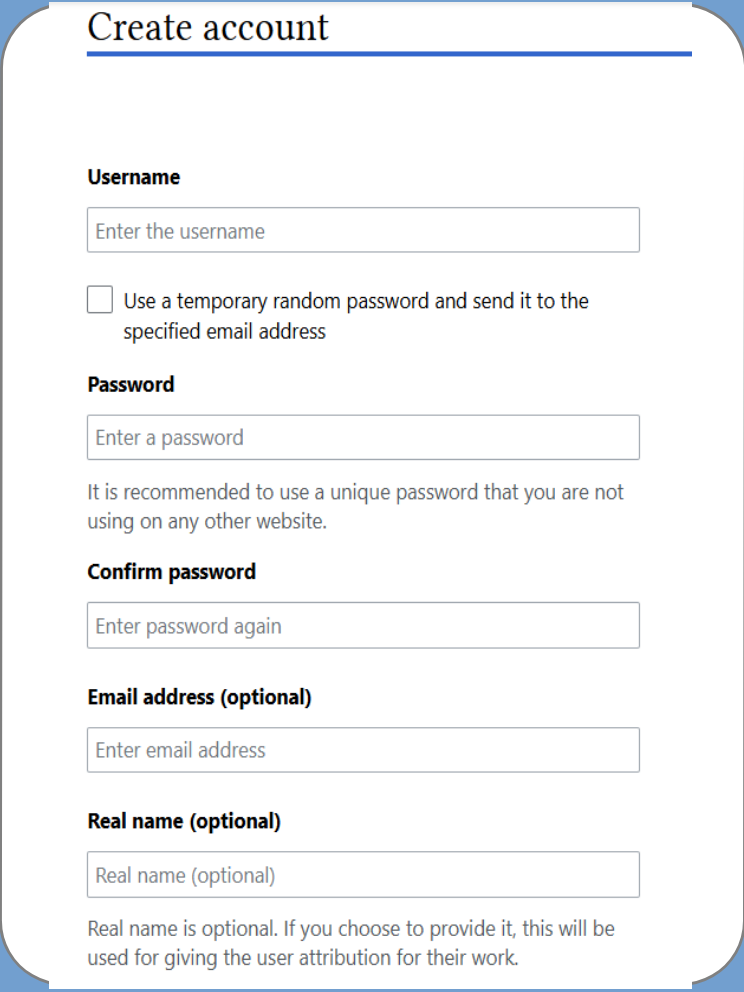The image size is (744, 992).
Task: Click the 'Enter the username' placeholder
Action: pos(180,231)
